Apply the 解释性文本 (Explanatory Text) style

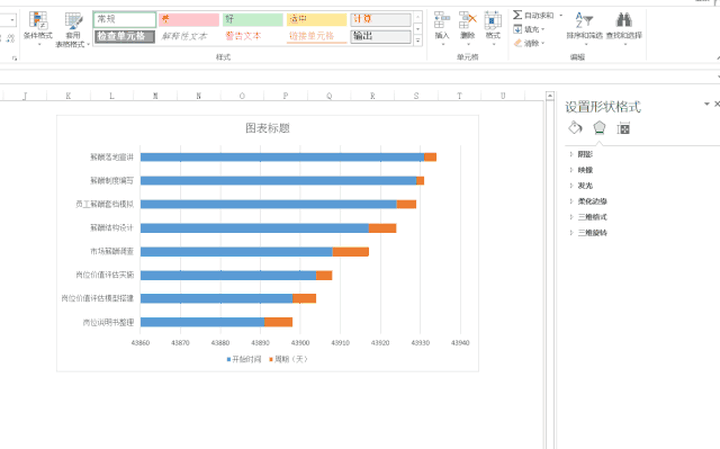click(189, 36)
